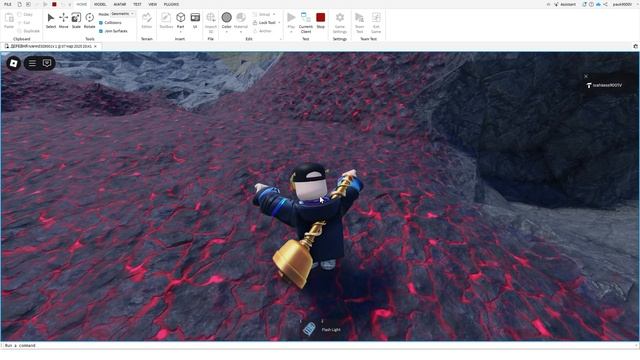Open Game Settings

pos(340,22)
